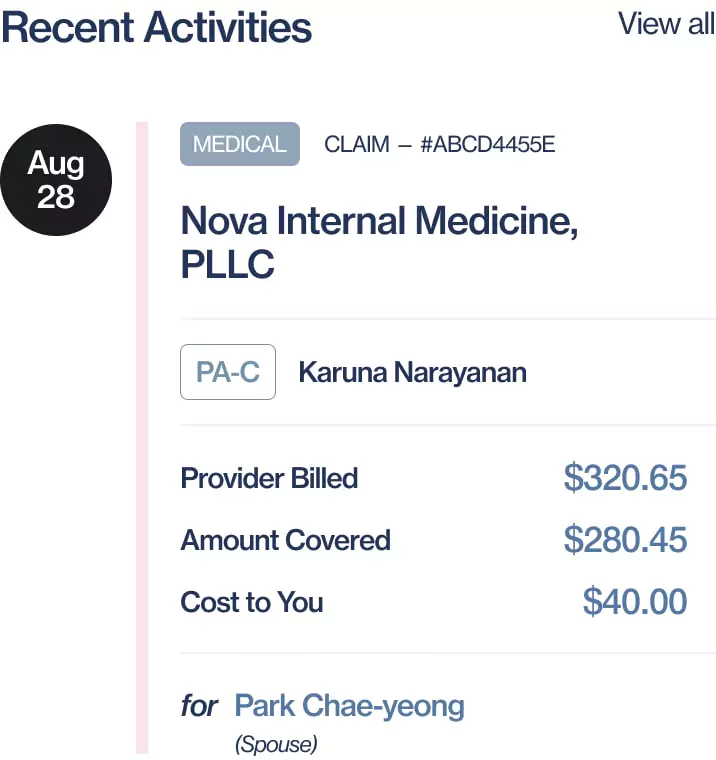This screenshot has width=716, height=760.
Task: Click the Aug 28 date badge
Action: 56,180
